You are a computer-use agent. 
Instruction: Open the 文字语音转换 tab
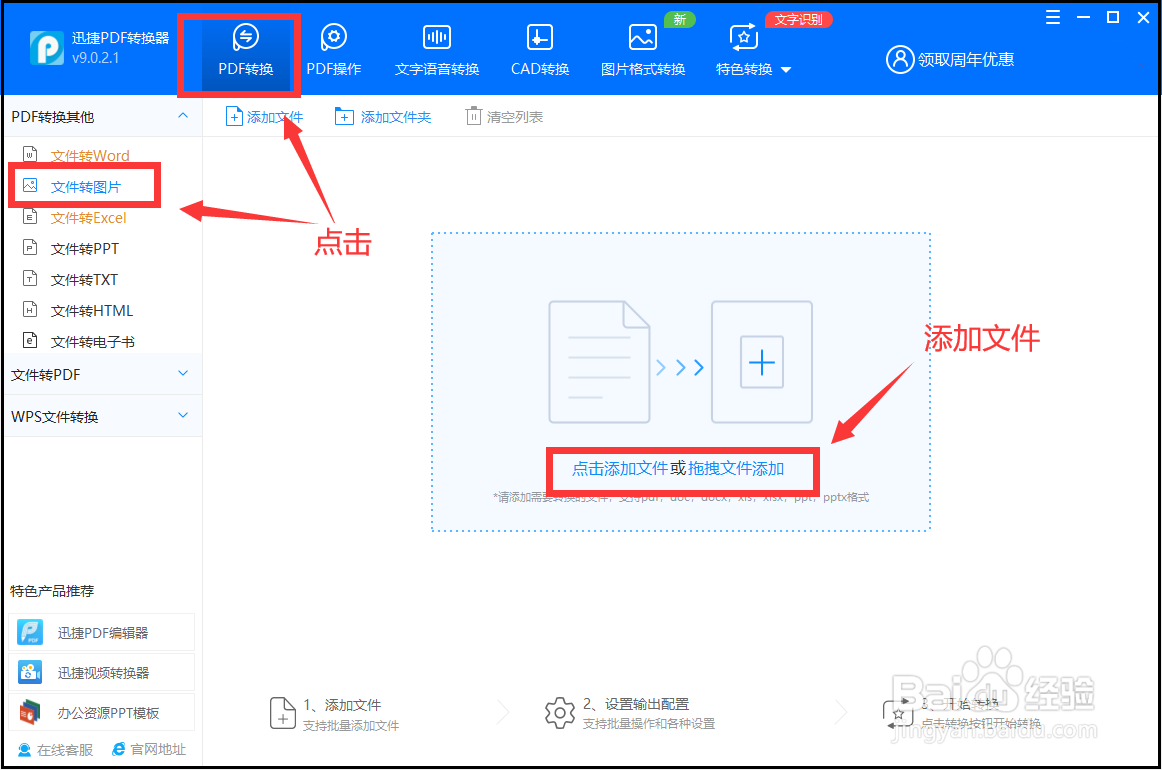[x=436, y=52]
